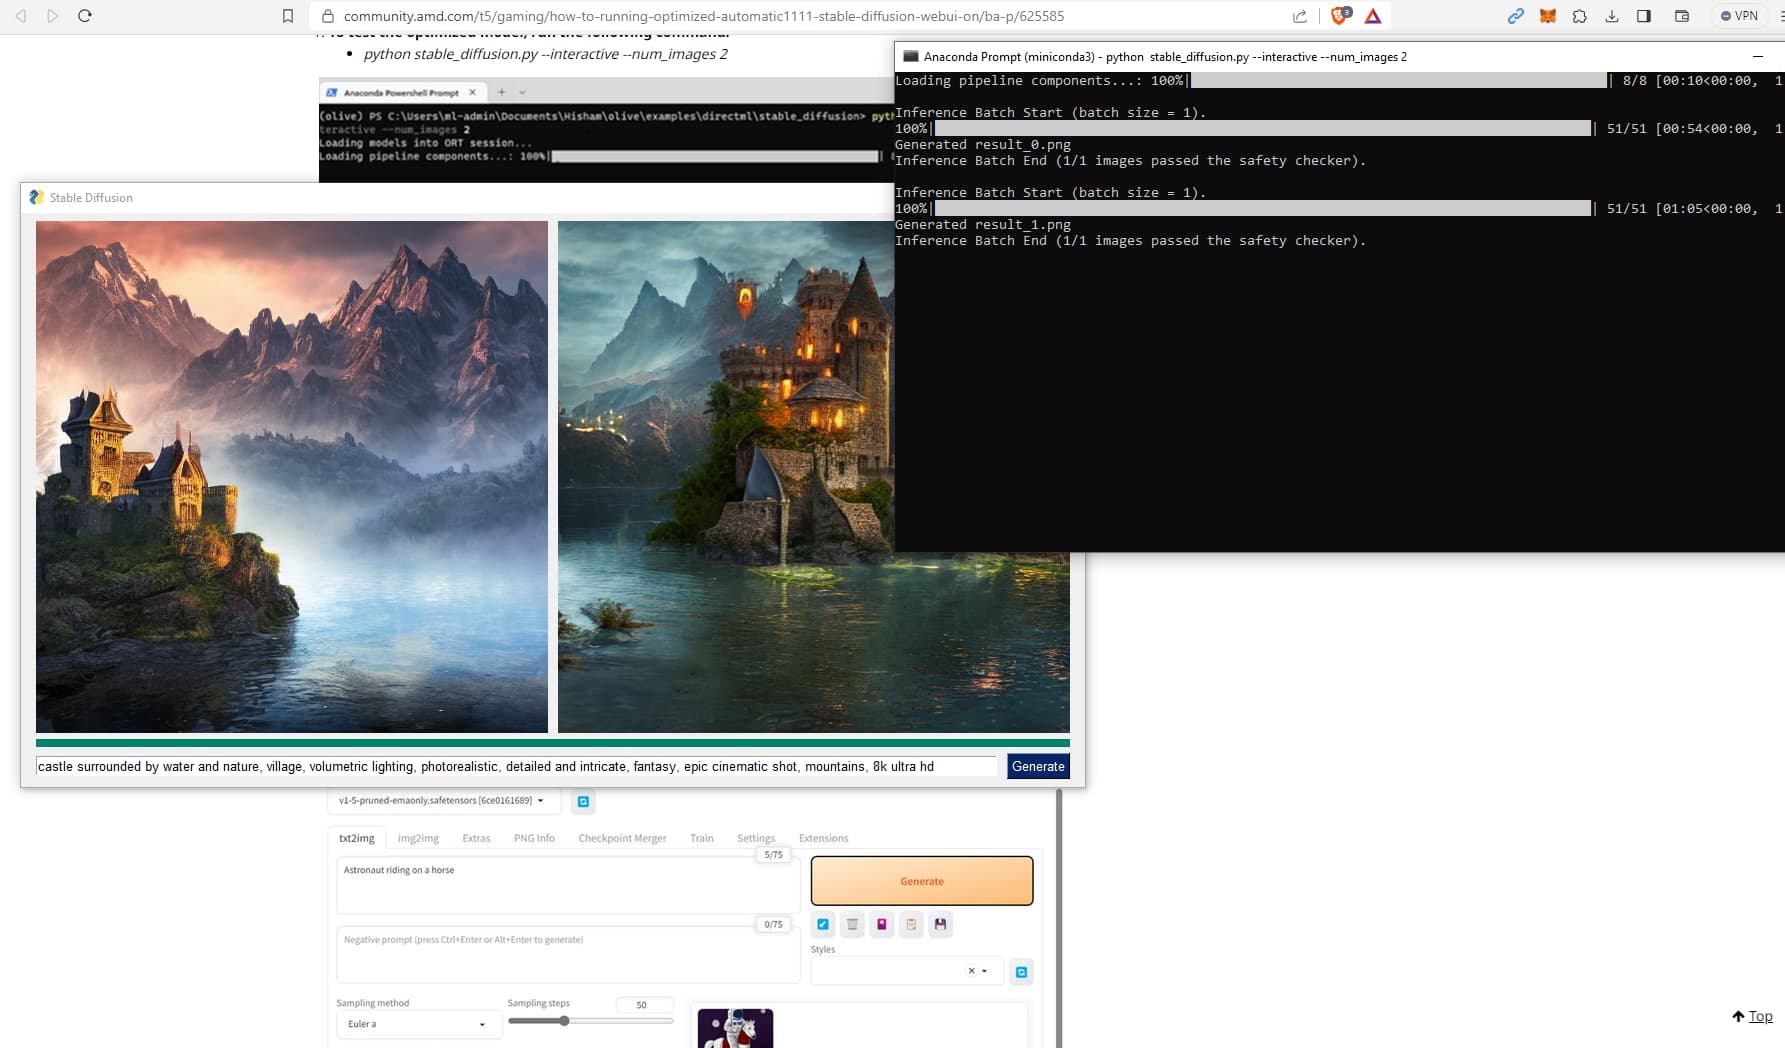1785x1048 pixels.
Task: Go back in the browser
Action: (21, 16)
